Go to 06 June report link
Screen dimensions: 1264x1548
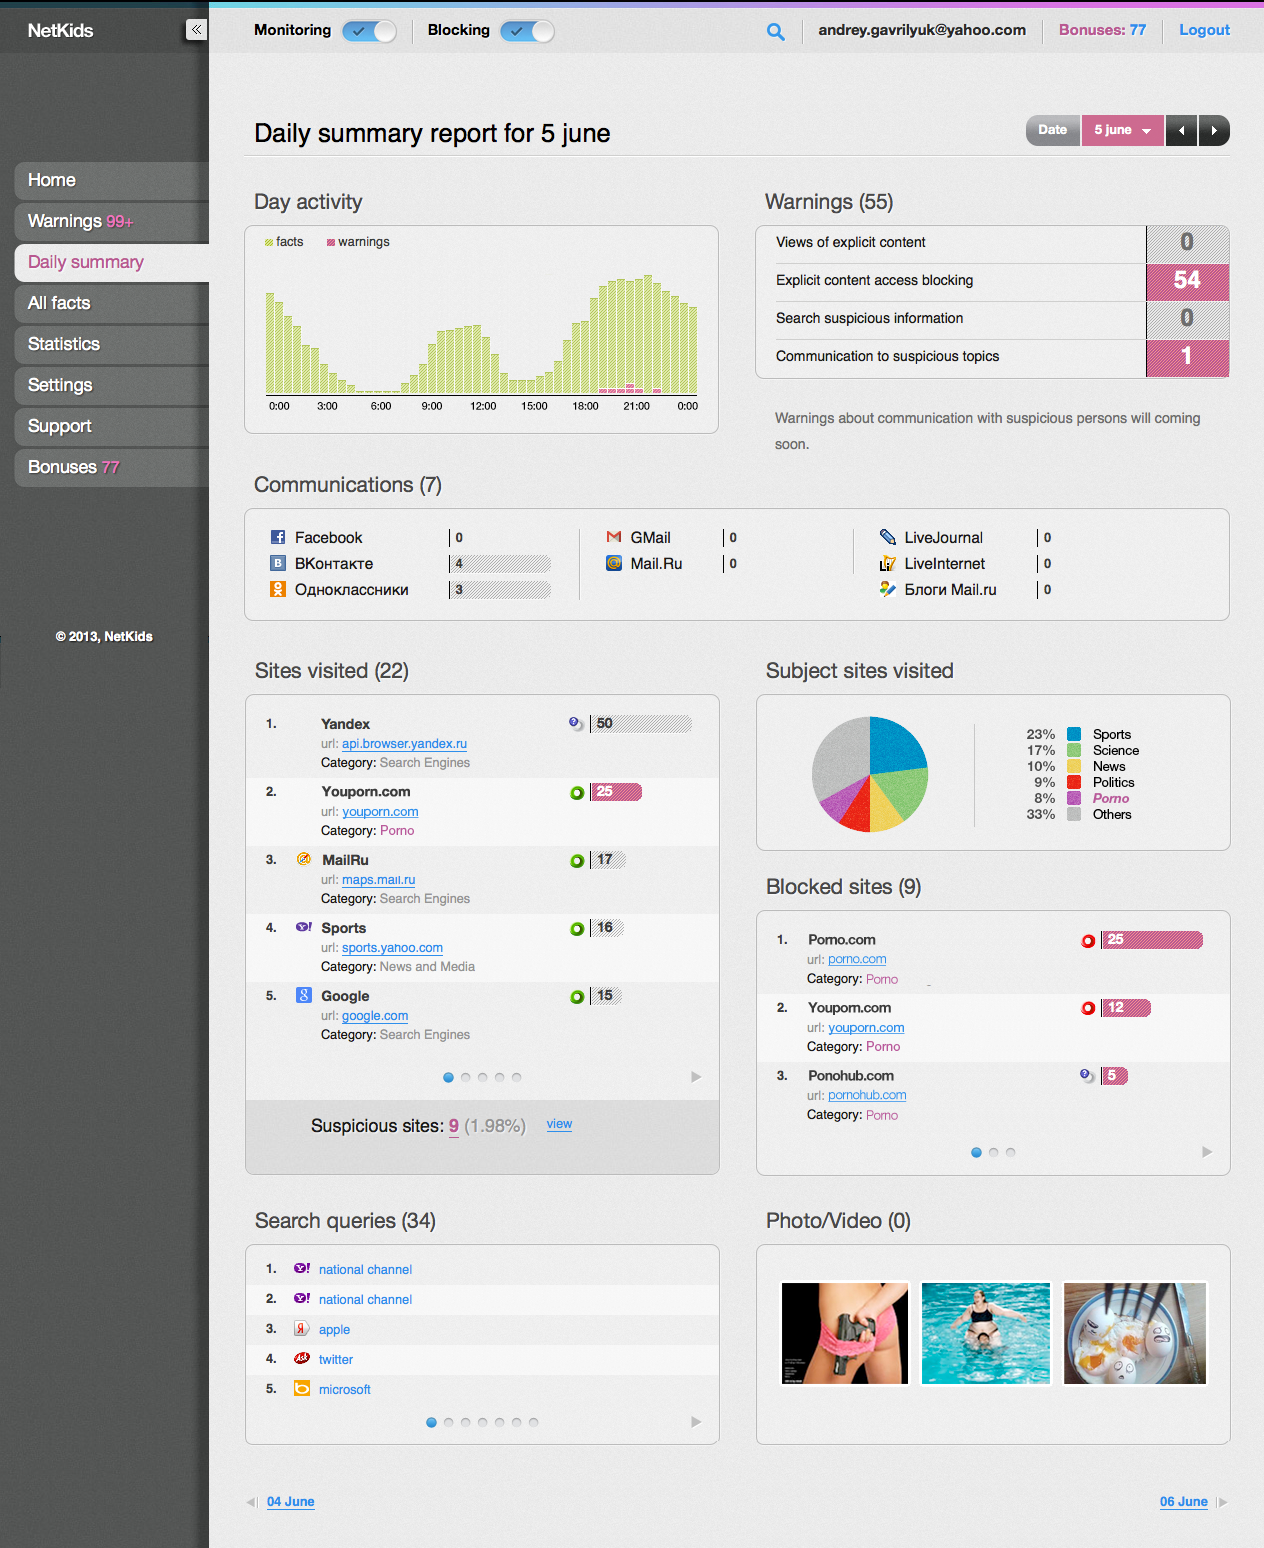pyautogui.click(x=1184, y=1502)
